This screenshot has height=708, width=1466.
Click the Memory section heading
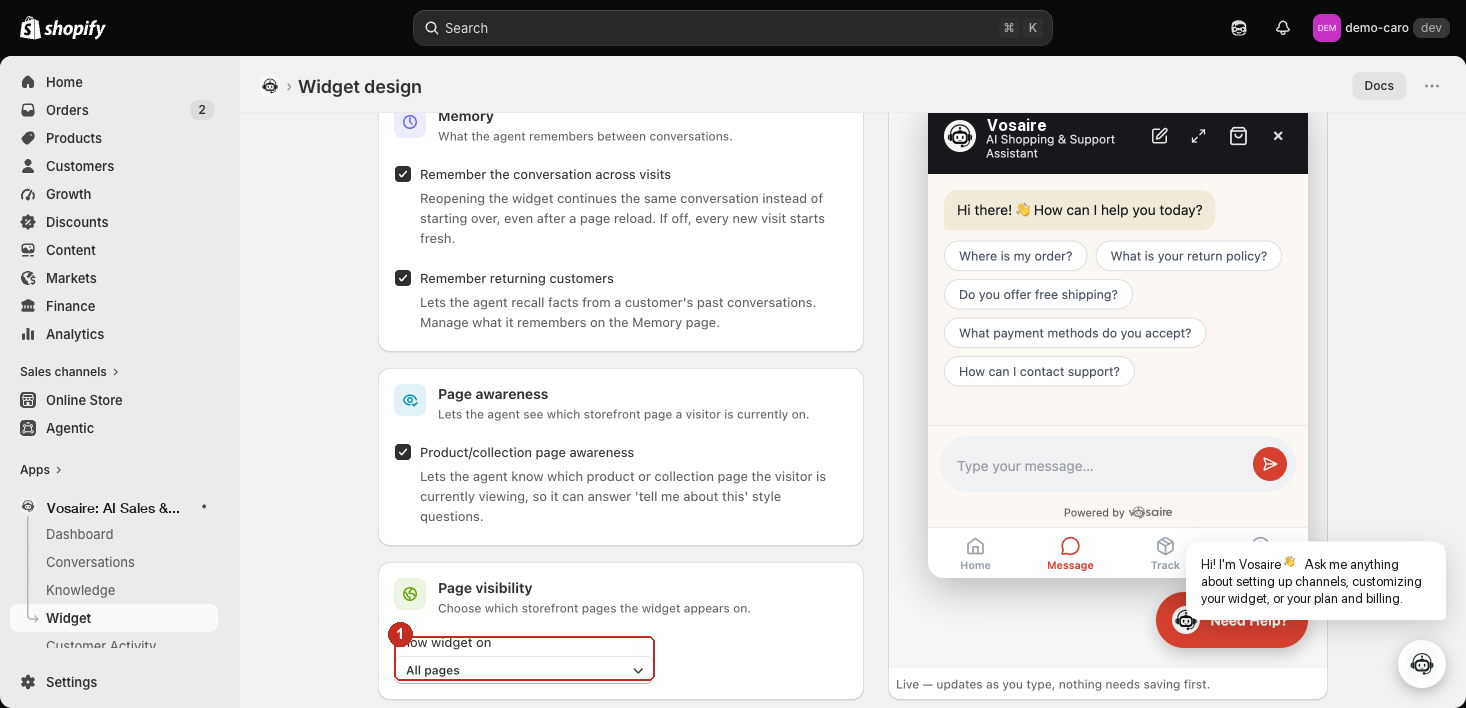pos(466,117)
